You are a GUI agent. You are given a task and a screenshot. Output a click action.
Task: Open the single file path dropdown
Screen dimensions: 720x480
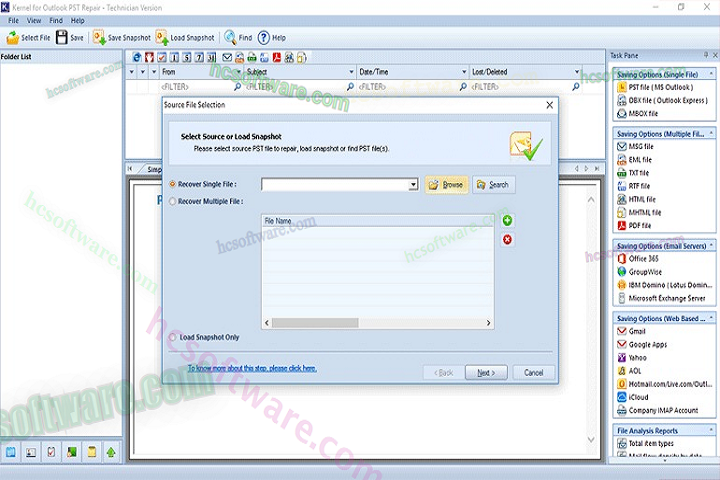(413, 185)
